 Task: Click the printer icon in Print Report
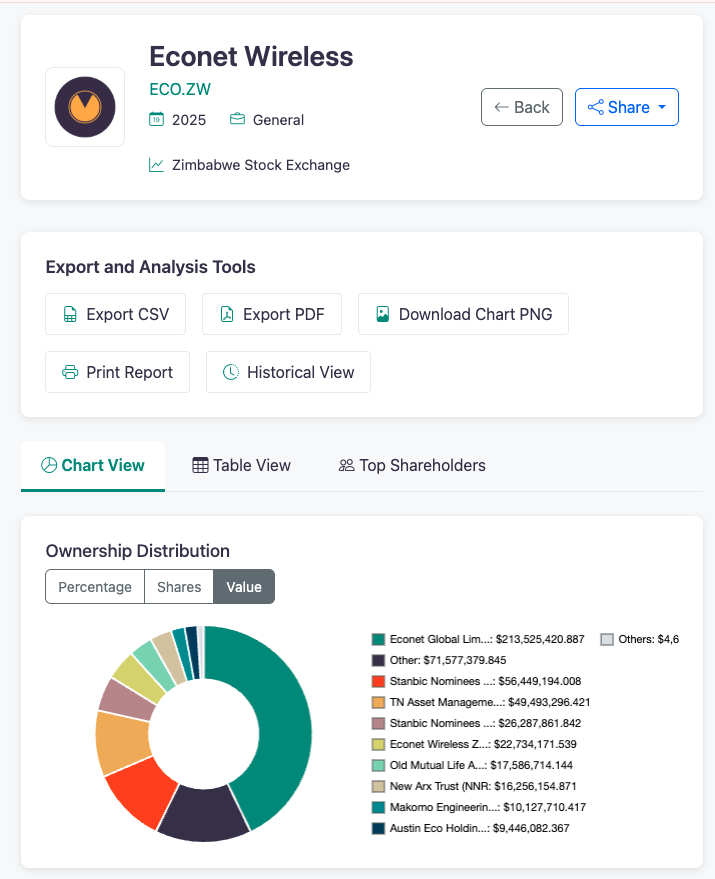point(70,372)
